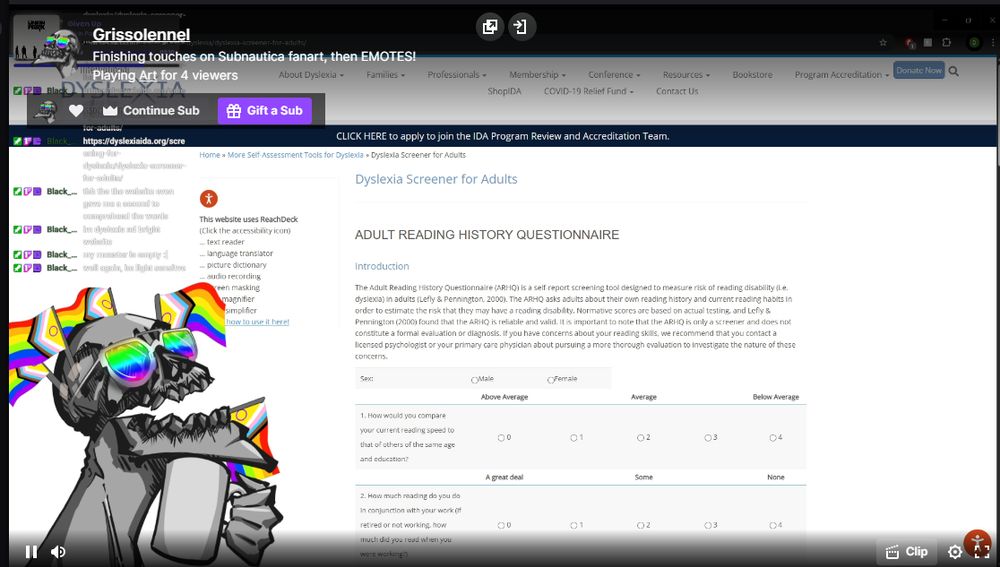Choose 2 for question 2 work reading
Viewport: 1000px width, 567px height.
click(640, 526)
